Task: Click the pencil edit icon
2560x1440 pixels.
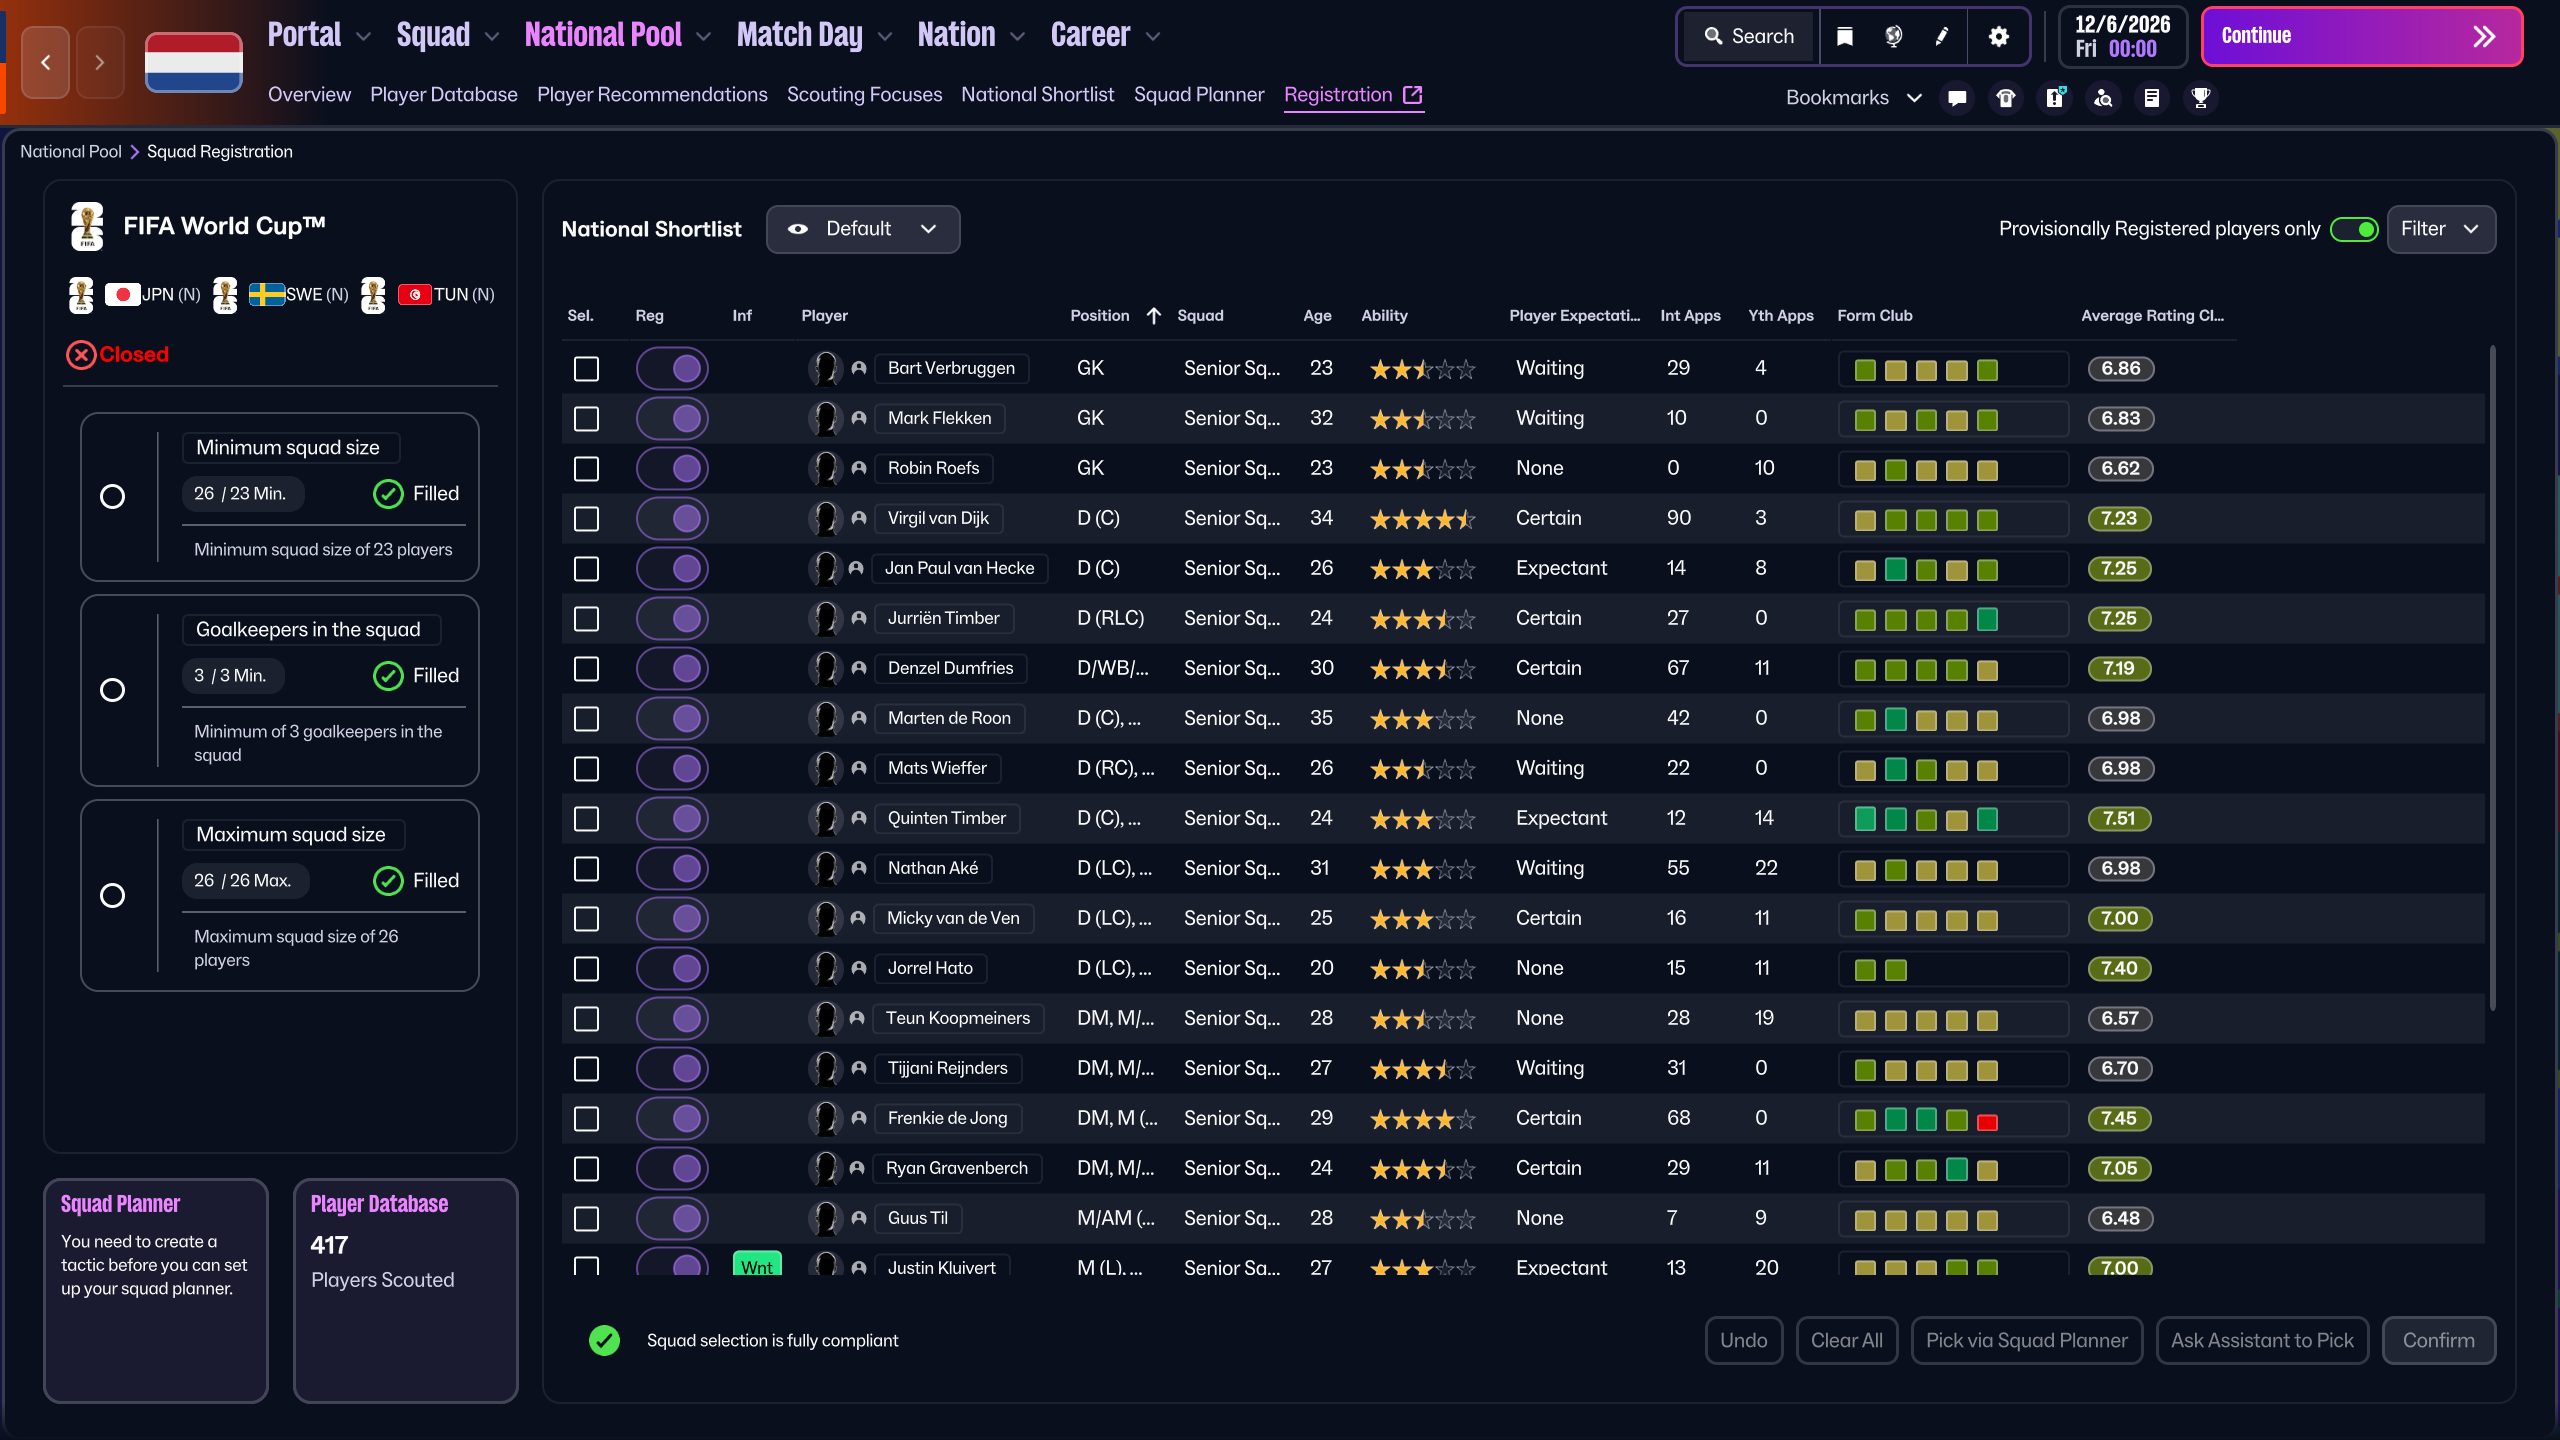Action: click(x=1941, y=37)
